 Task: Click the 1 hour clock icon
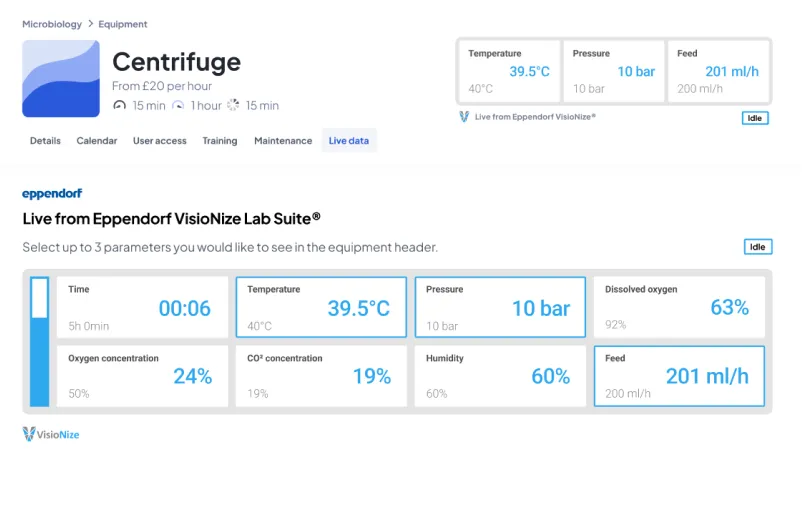tap(179, 105)
